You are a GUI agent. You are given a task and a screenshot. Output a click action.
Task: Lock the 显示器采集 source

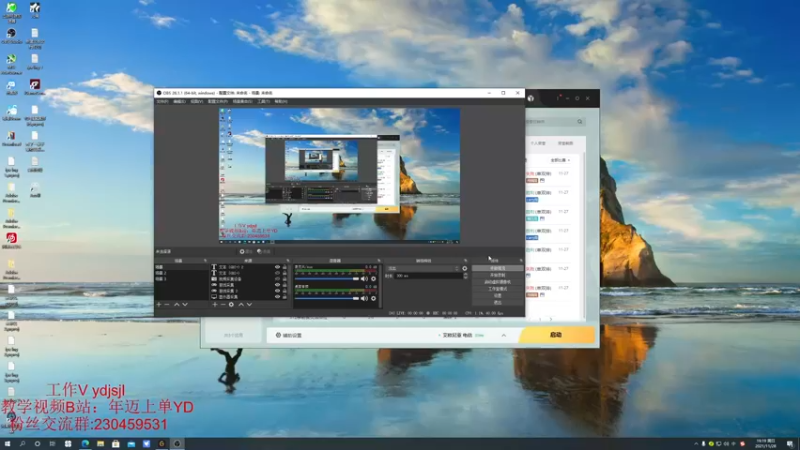click(285, 296)
